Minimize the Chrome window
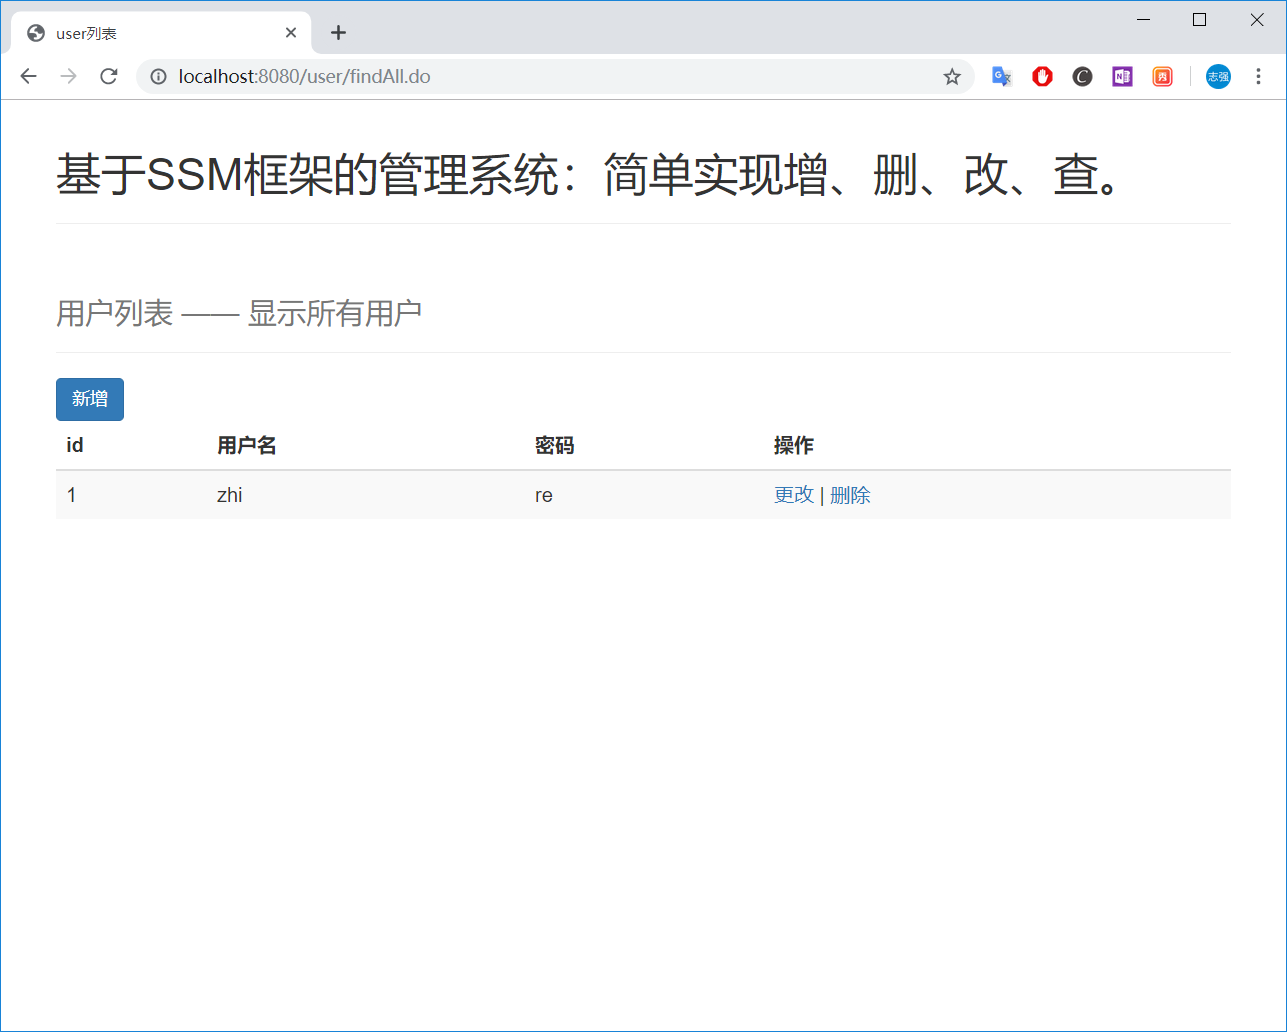Viewport: 1287px width, 1032px height. point(1144,20)
